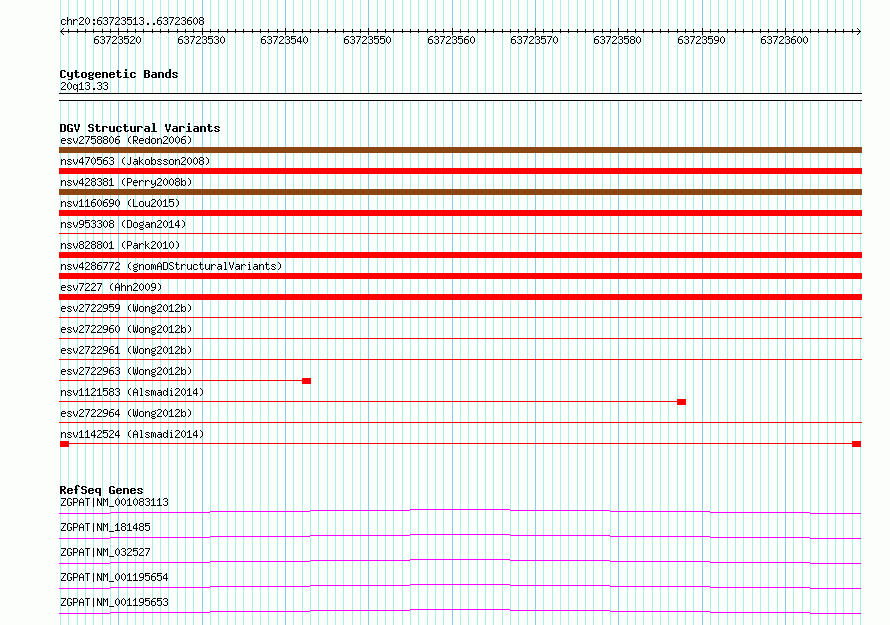The height and width of the screenshot is (625, 890).
Task: Click ruler position 63723550
Action: (x=367, y=40)
